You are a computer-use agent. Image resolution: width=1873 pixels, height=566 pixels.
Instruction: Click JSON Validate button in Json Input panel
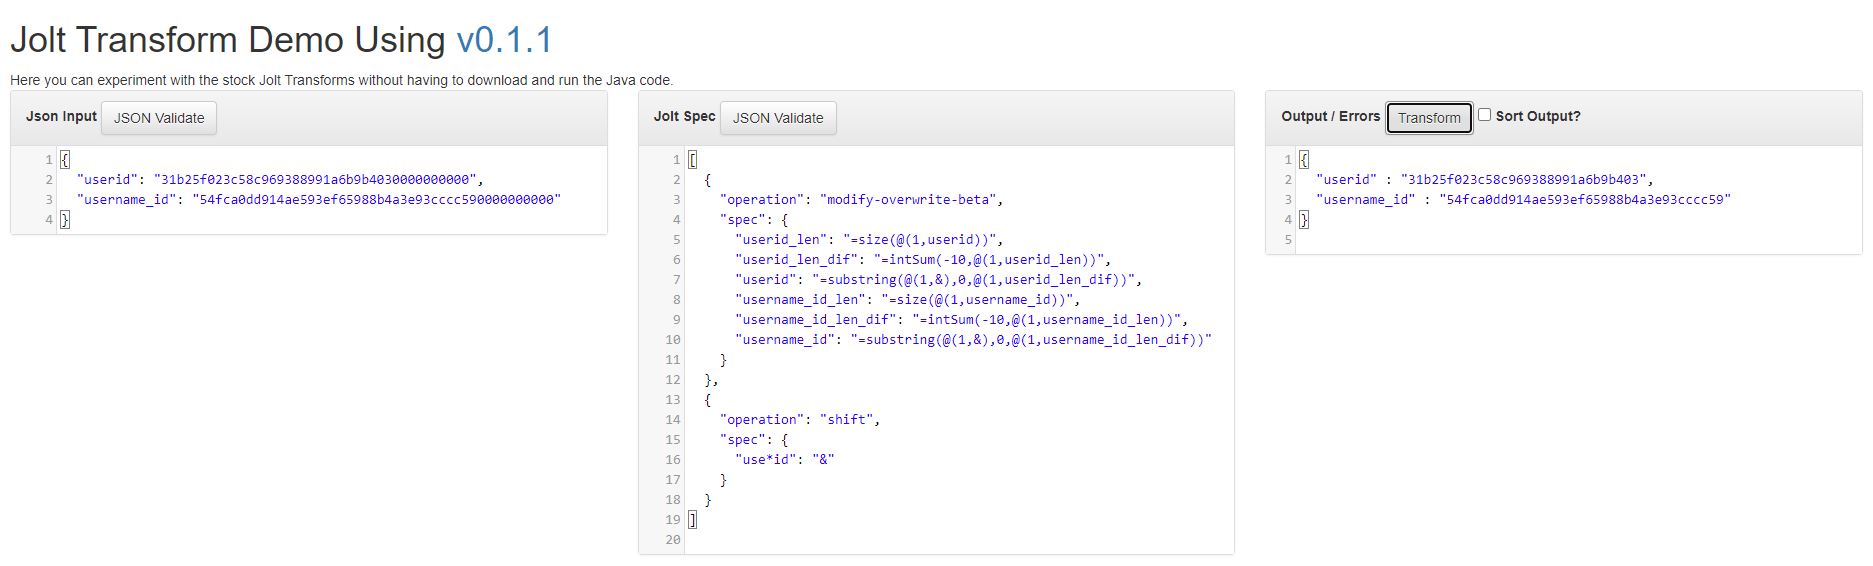coord(159,118)
